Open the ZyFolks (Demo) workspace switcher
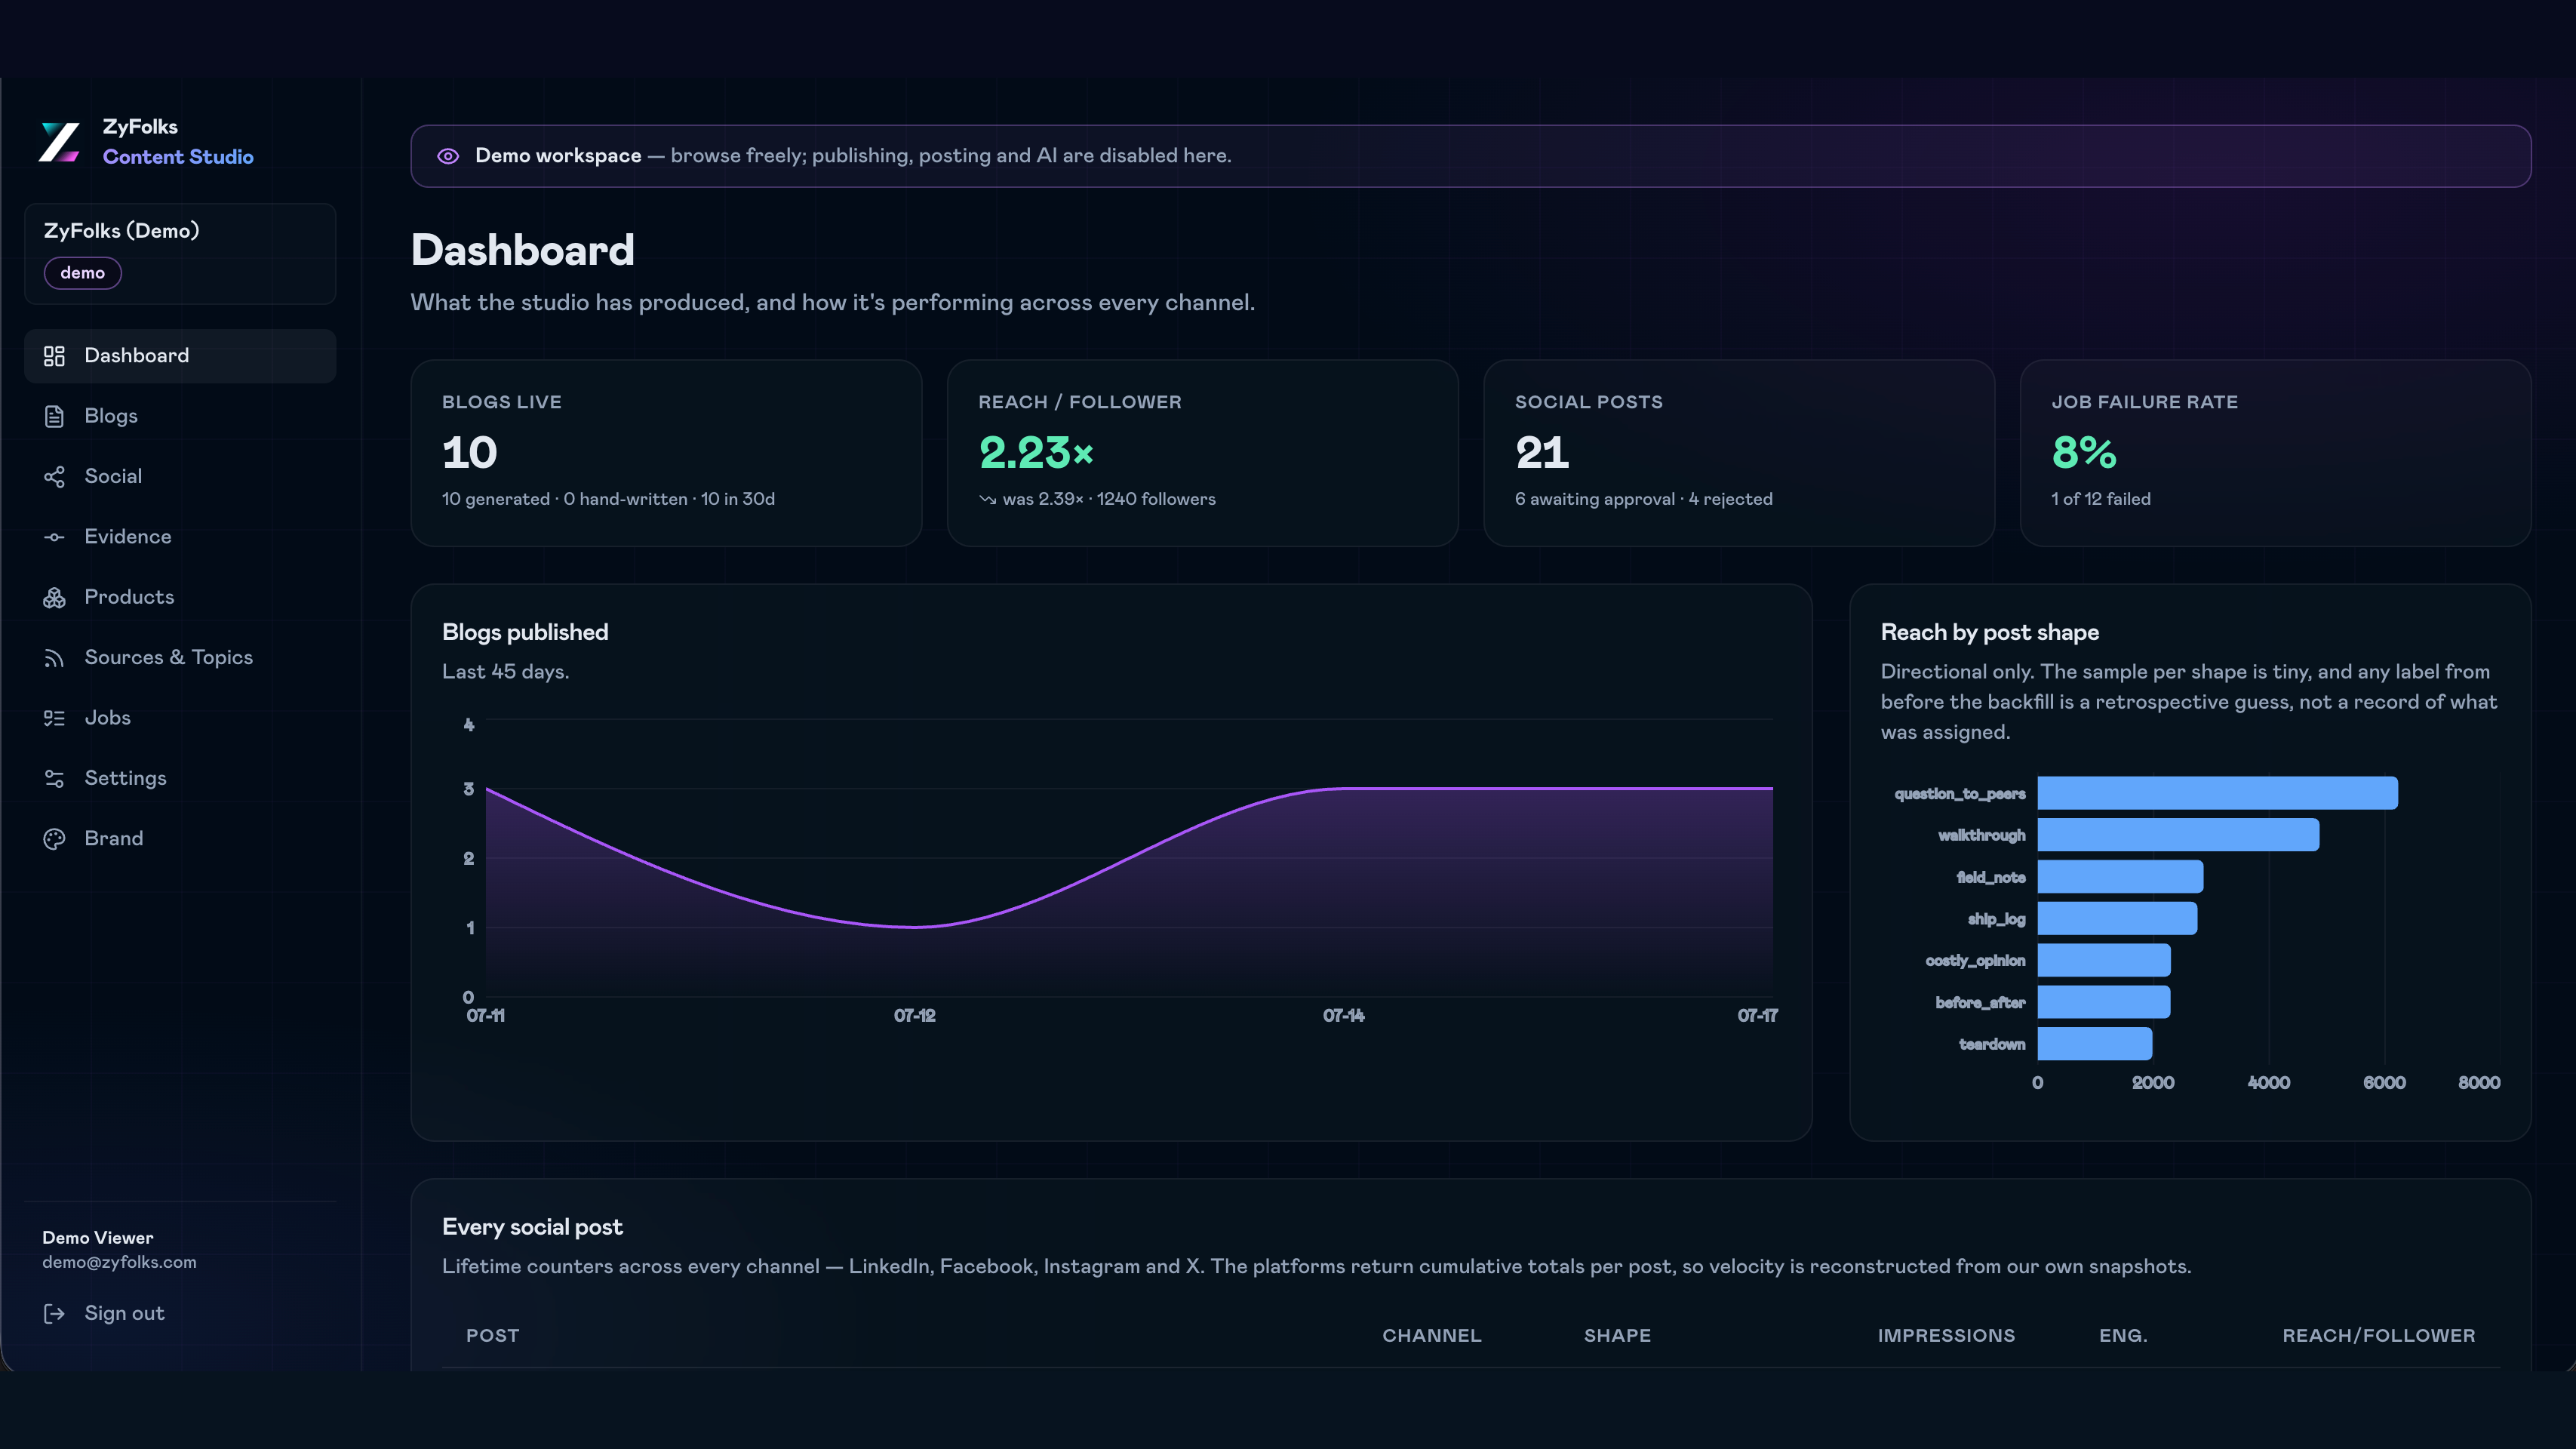The width and height of the screenshot is (2576, 1449). point(180,254)
